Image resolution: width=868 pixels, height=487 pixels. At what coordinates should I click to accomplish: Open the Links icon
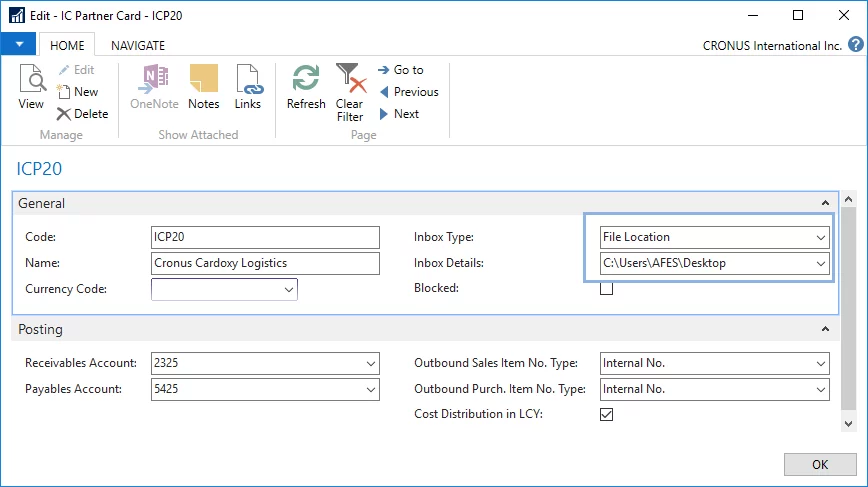tap(247, 86)
